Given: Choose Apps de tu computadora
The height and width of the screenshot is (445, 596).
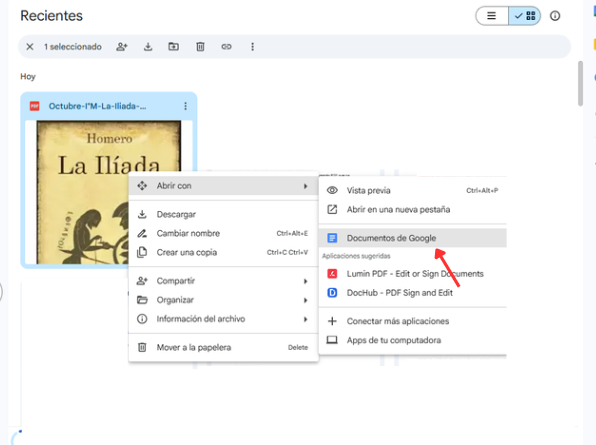Looking at the screenshot, I should tap(413, 340).
